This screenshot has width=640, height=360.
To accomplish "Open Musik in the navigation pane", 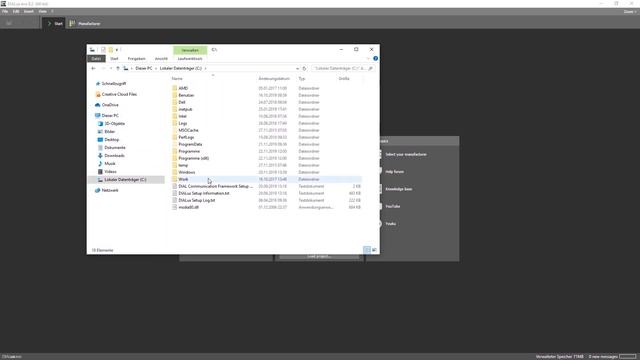I will point(110,164).
